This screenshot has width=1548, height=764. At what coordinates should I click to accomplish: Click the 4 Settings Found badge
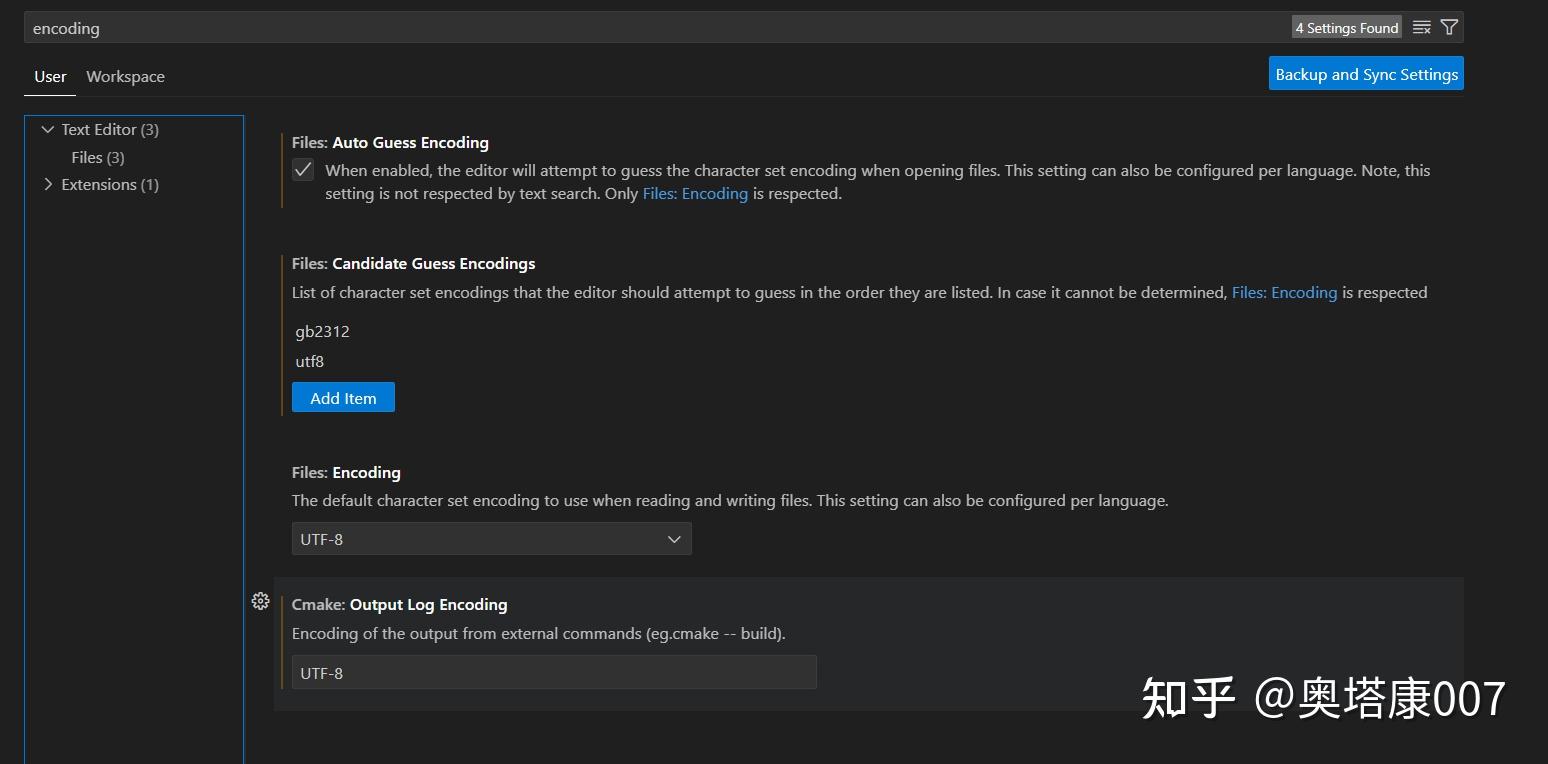pos(1346,27)
